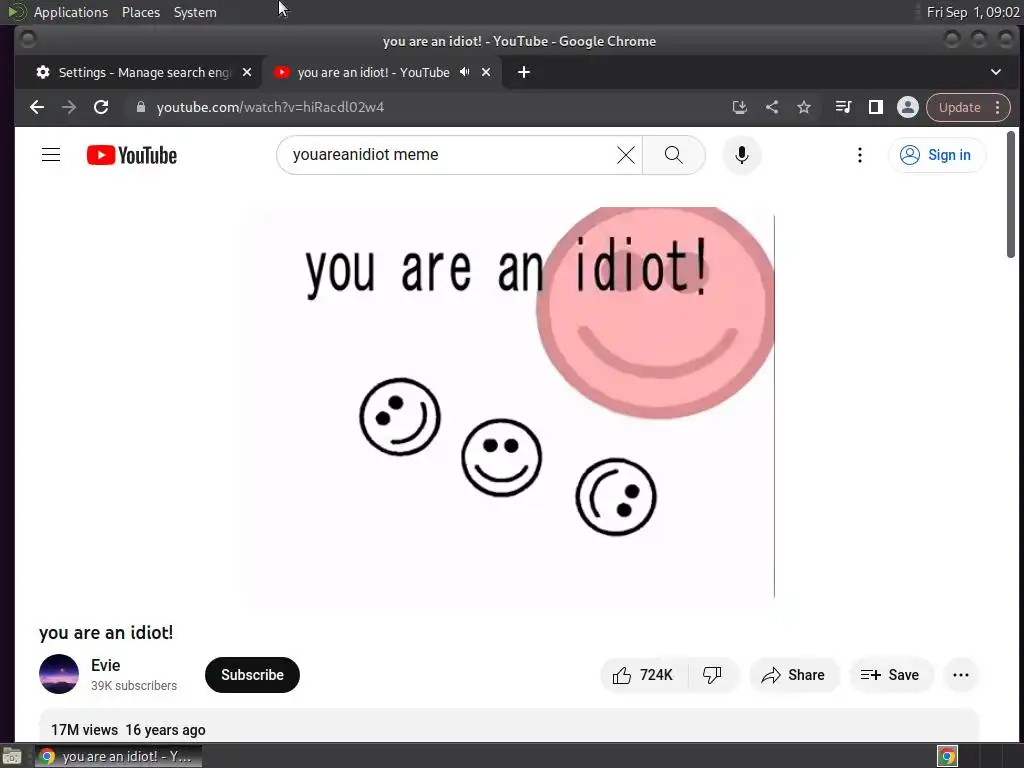
Task: Click the Update button in Chrome
Action: (x=959, y=107)
